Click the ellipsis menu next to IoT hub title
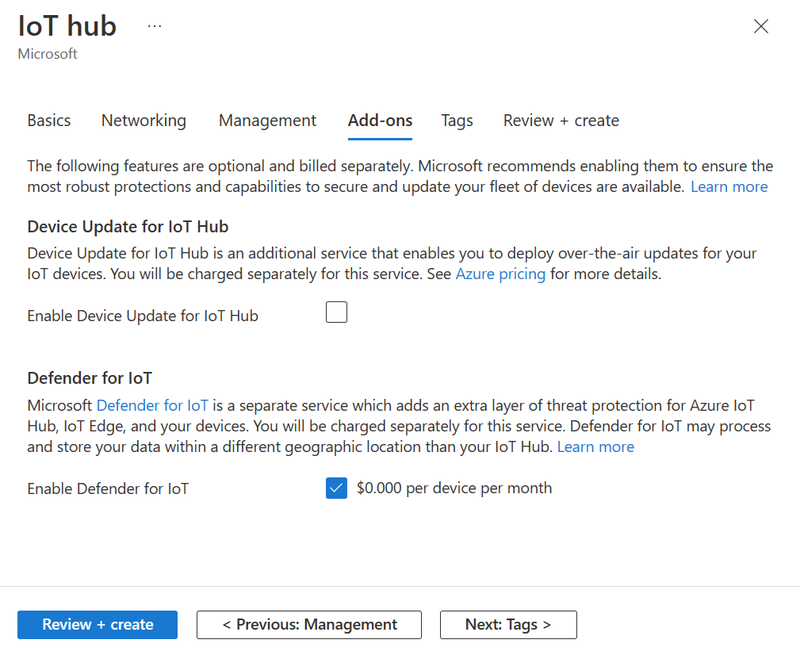The width and height of the screenshot is (800, 655). pyautogui.click(x=154, y=26)
